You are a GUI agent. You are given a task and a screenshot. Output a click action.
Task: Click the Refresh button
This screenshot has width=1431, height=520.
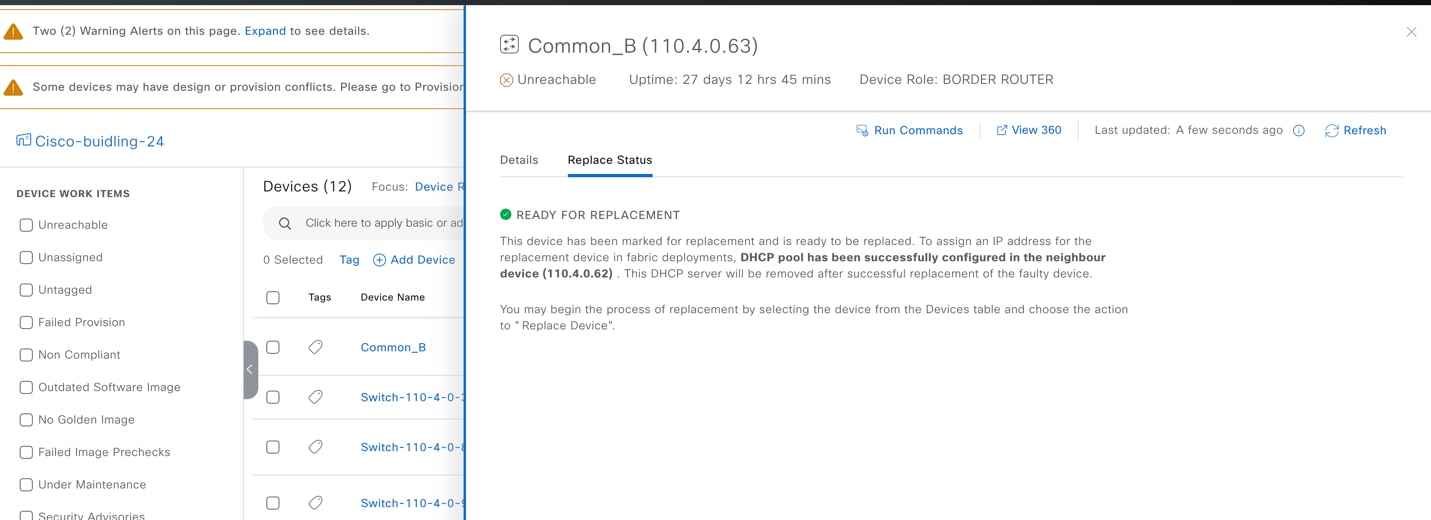(1356, 130)
